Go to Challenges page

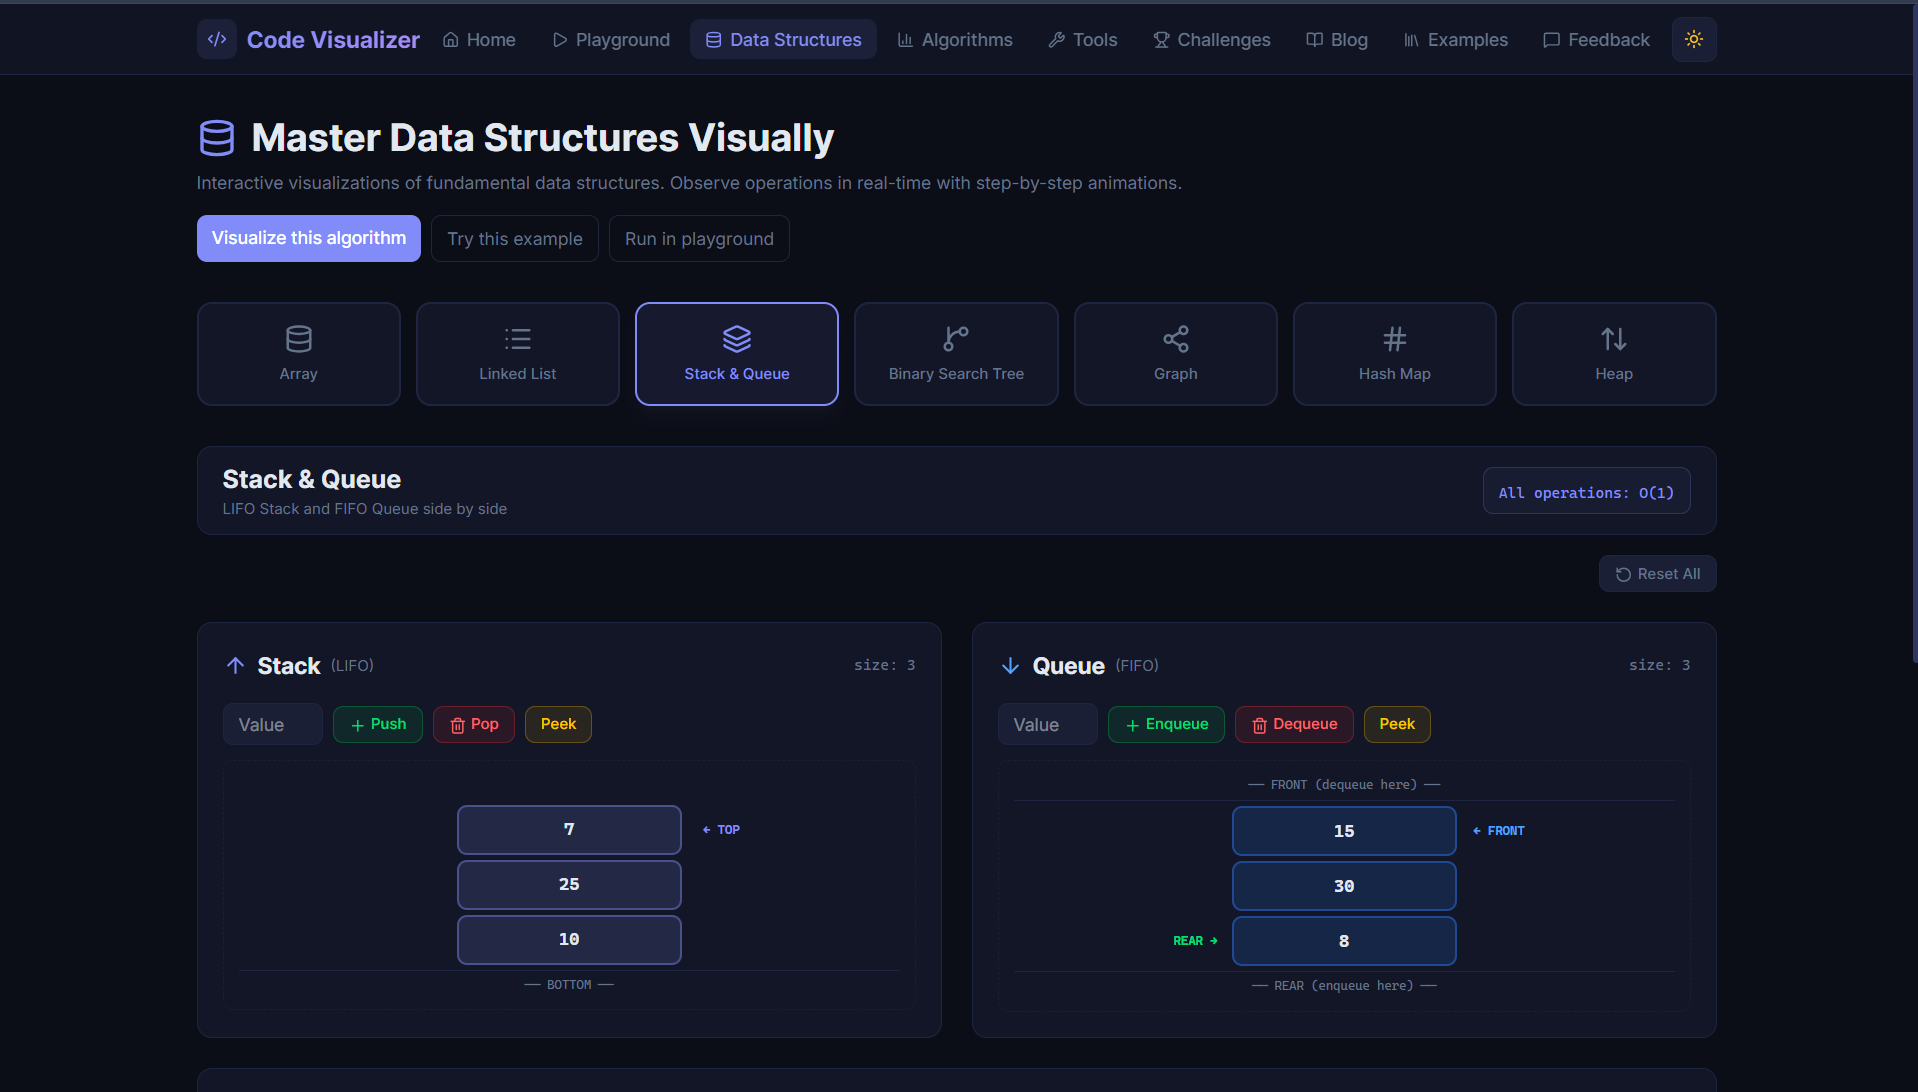click(x=1212, y=39)
